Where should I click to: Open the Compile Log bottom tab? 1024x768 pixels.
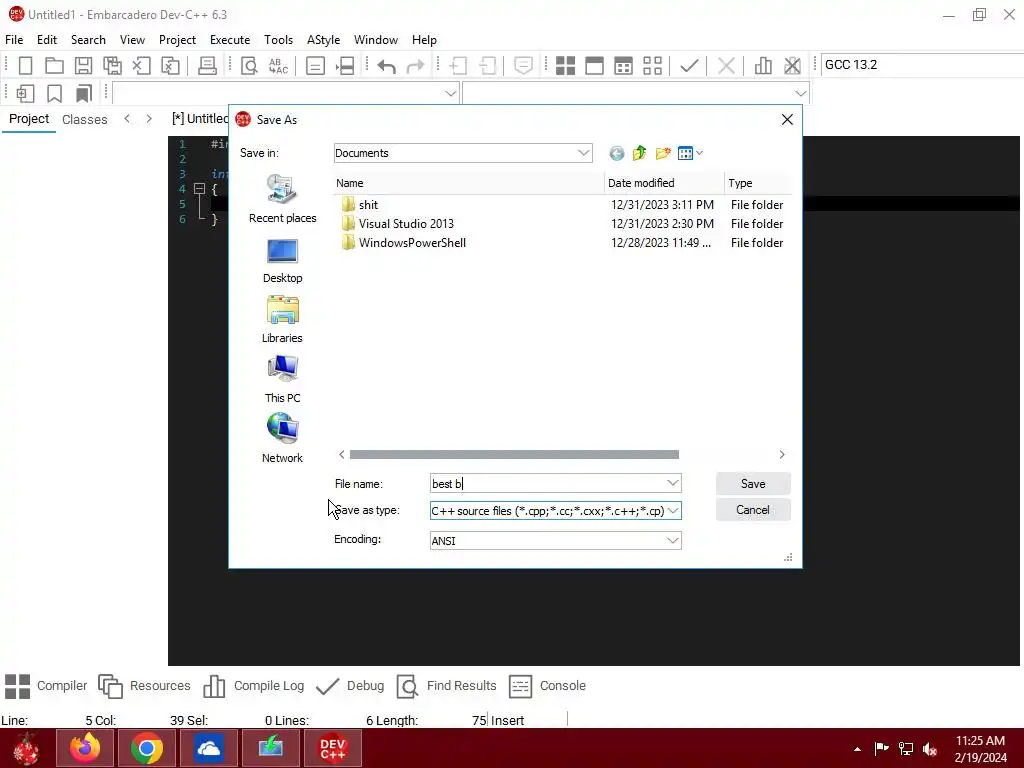pos(253,686)
